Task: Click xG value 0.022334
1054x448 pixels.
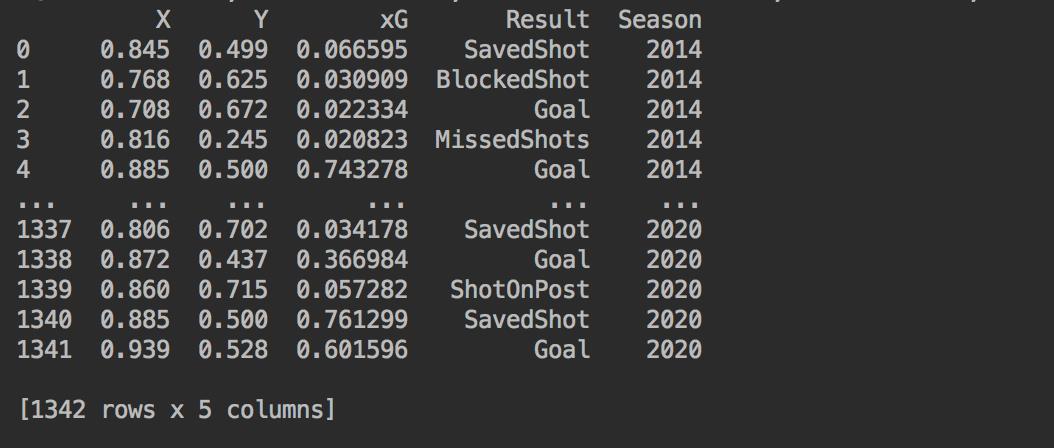Action: 352,110
